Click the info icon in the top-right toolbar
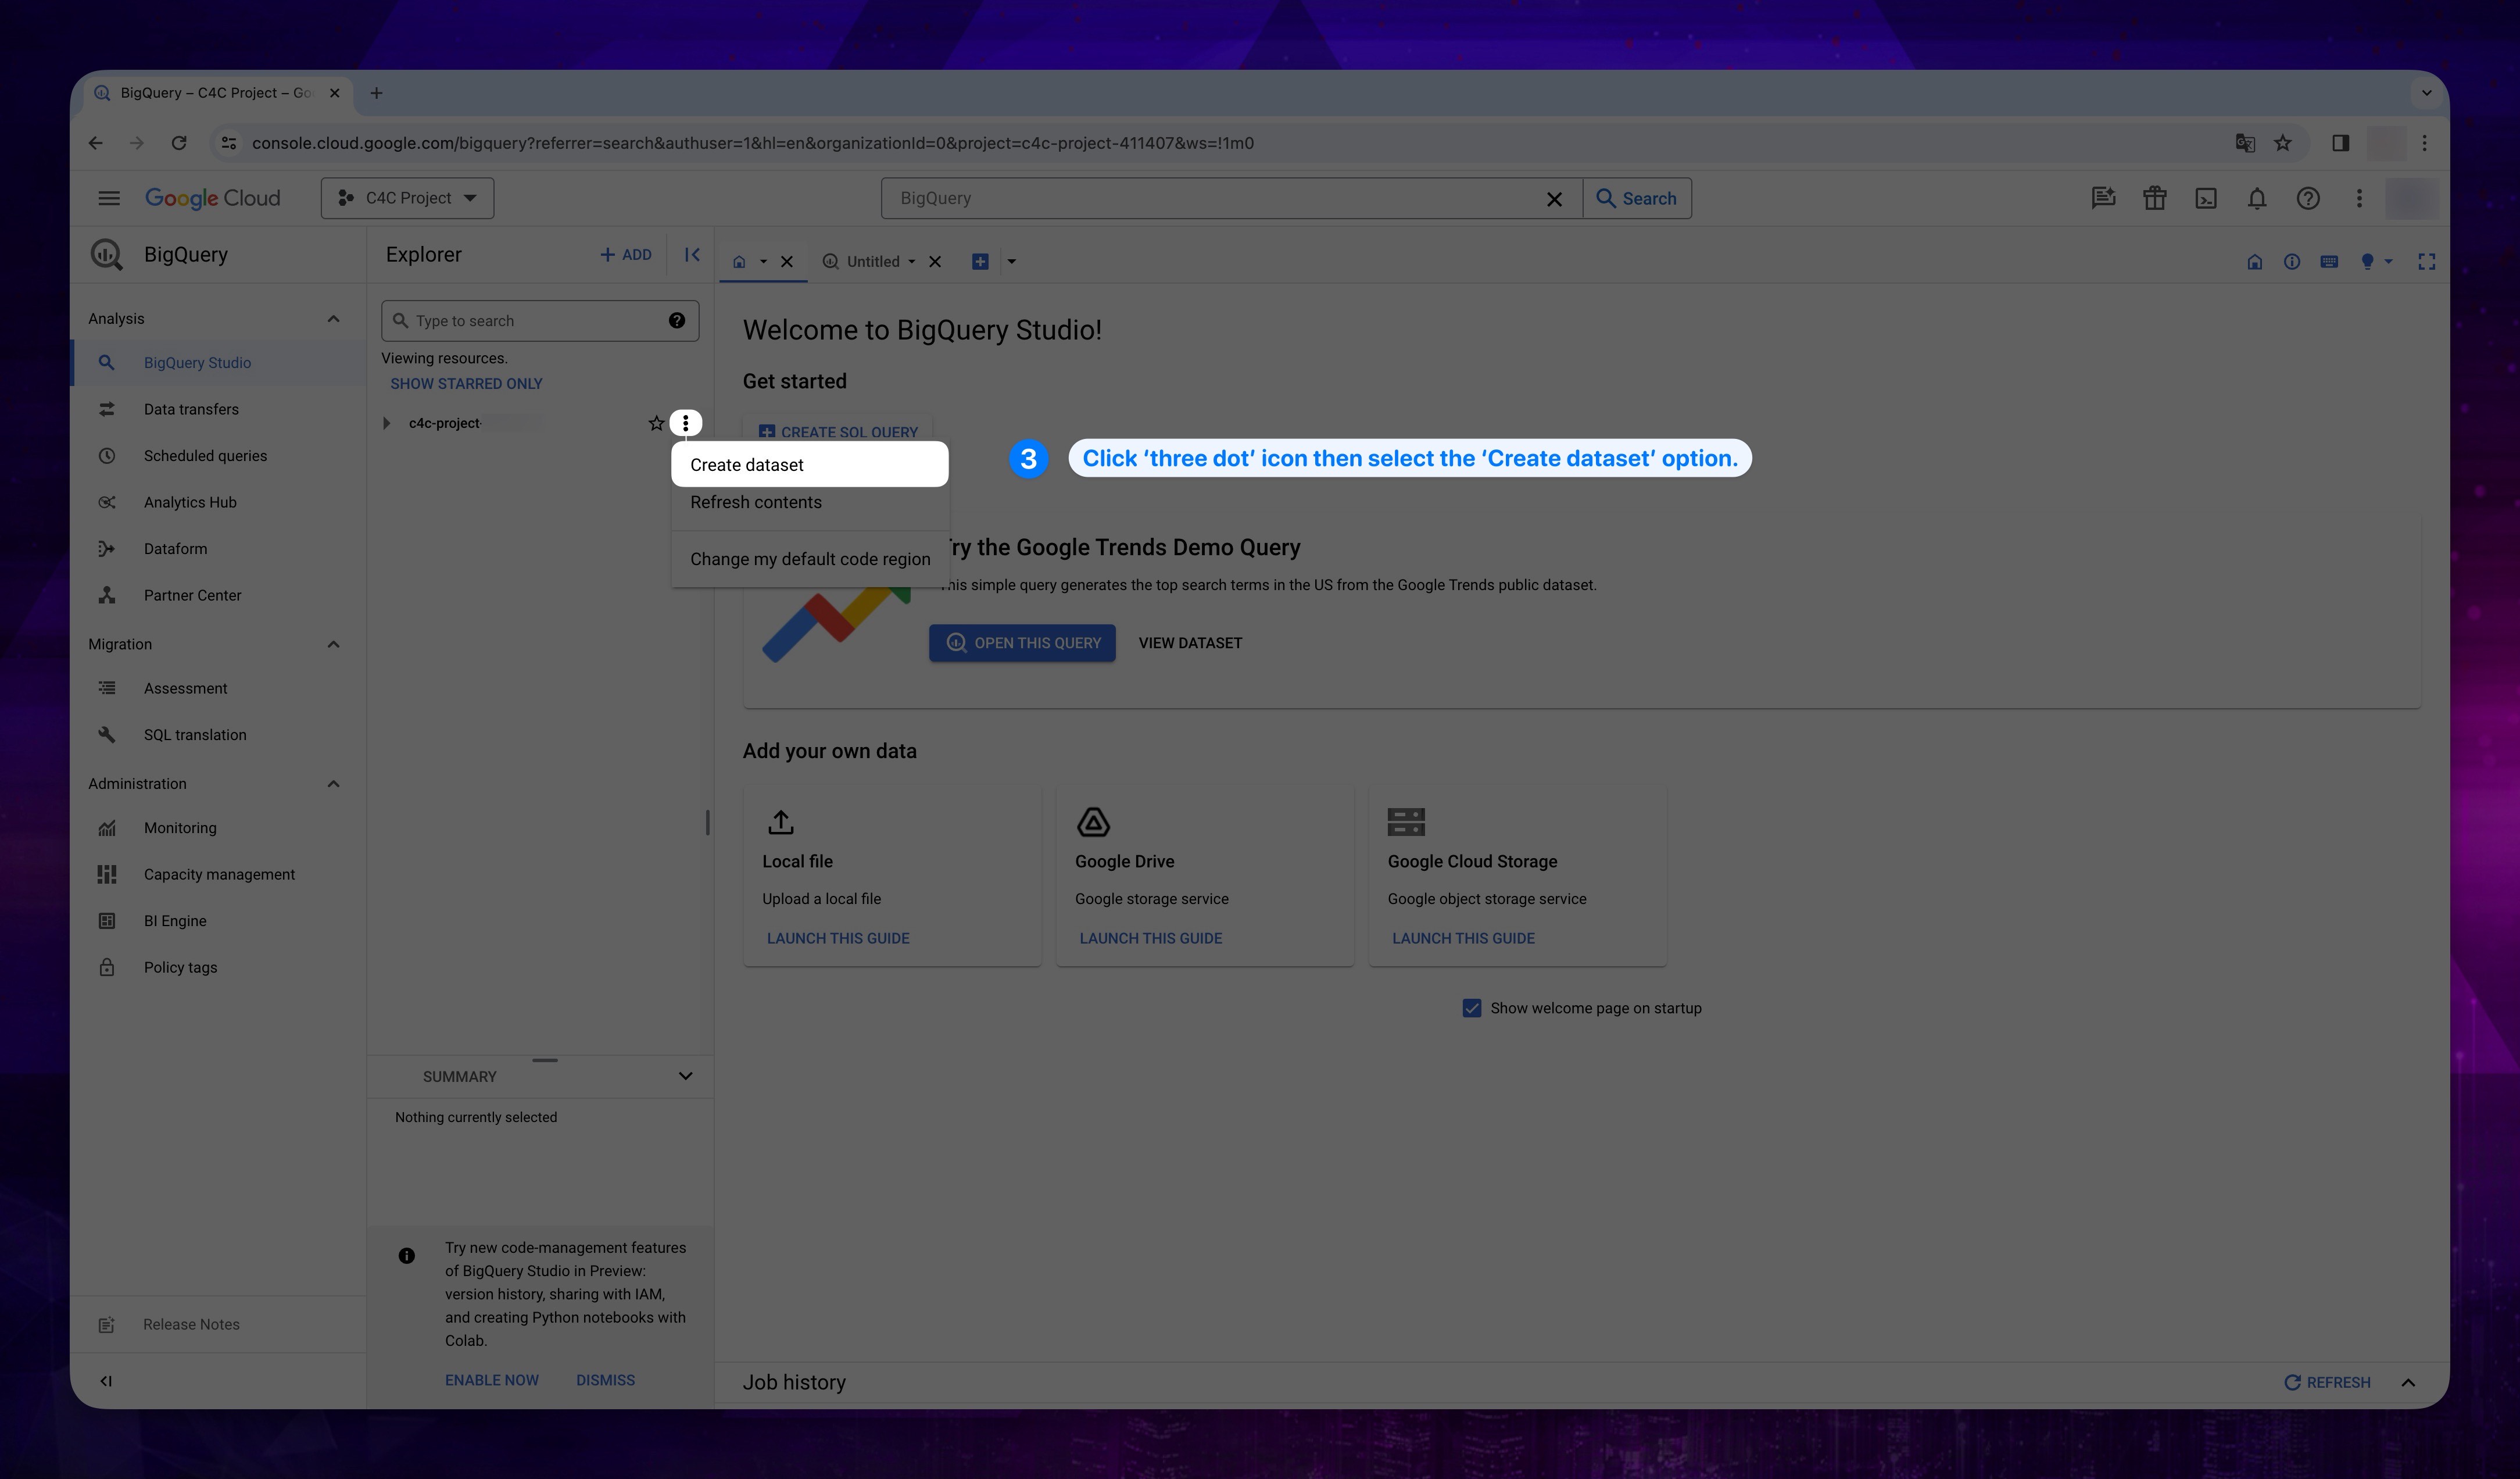This screenshot has width=2520, height=1479. [2291, 262]
